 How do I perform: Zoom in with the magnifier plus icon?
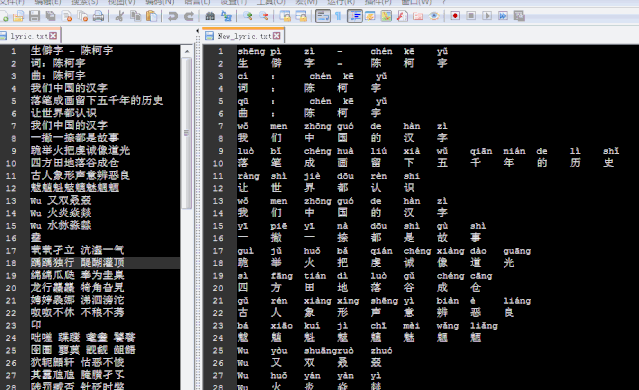point(247,16)
